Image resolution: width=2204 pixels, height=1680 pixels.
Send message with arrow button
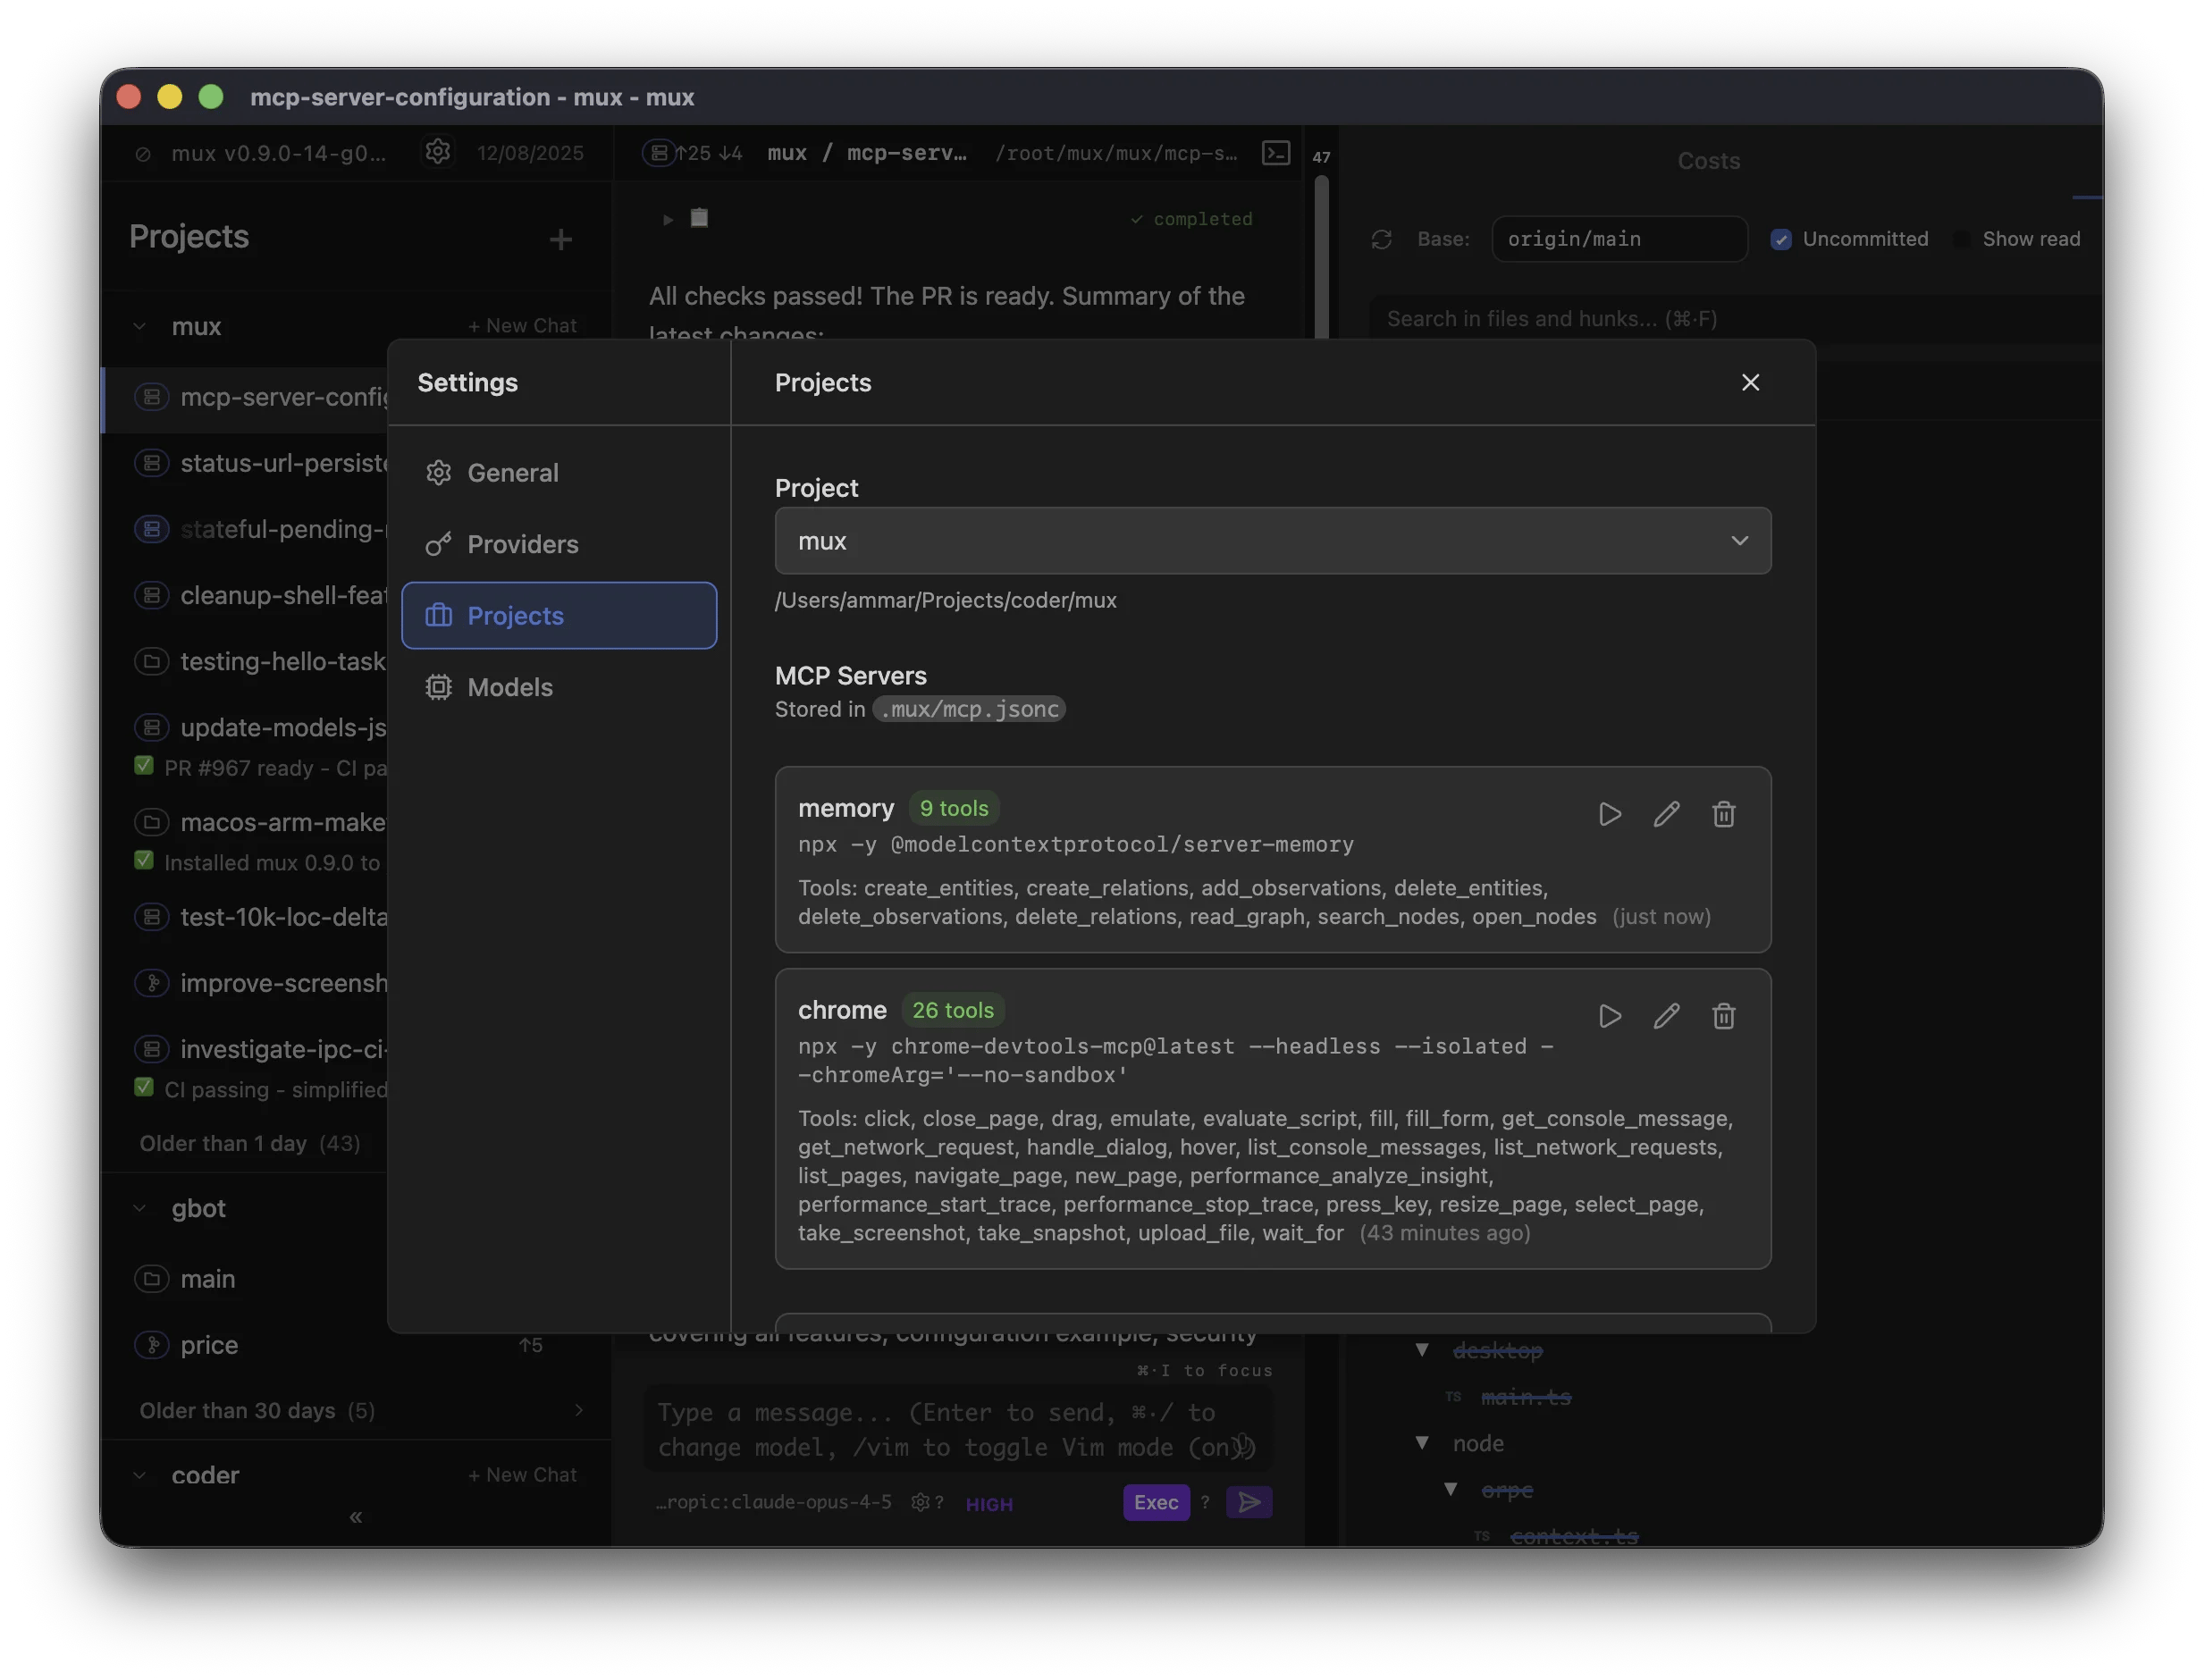tap(1249, 1503)
